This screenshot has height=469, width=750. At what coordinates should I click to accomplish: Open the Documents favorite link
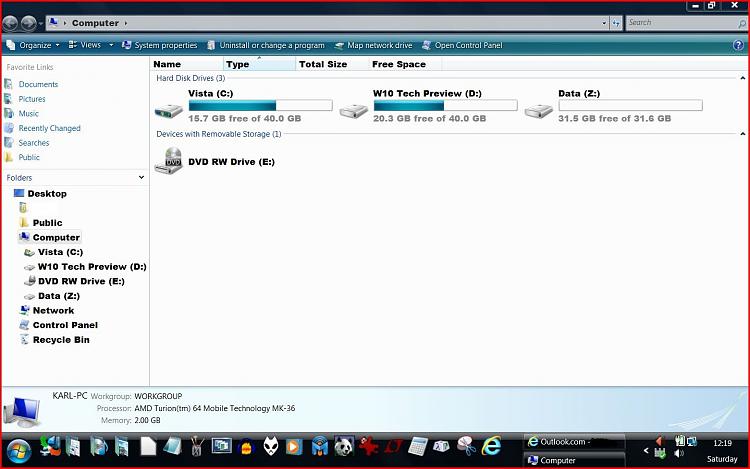(x=38, y=84)
